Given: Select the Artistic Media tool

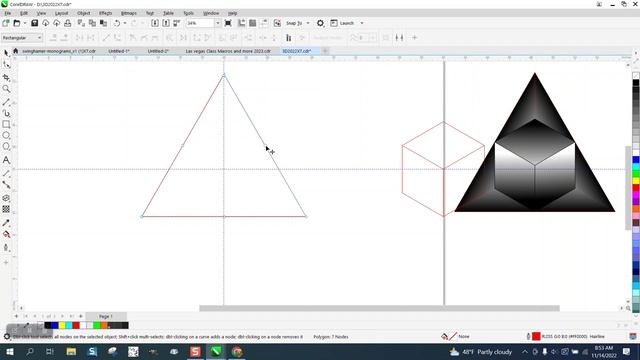Looking at the screenshot, I should point(6,113).
